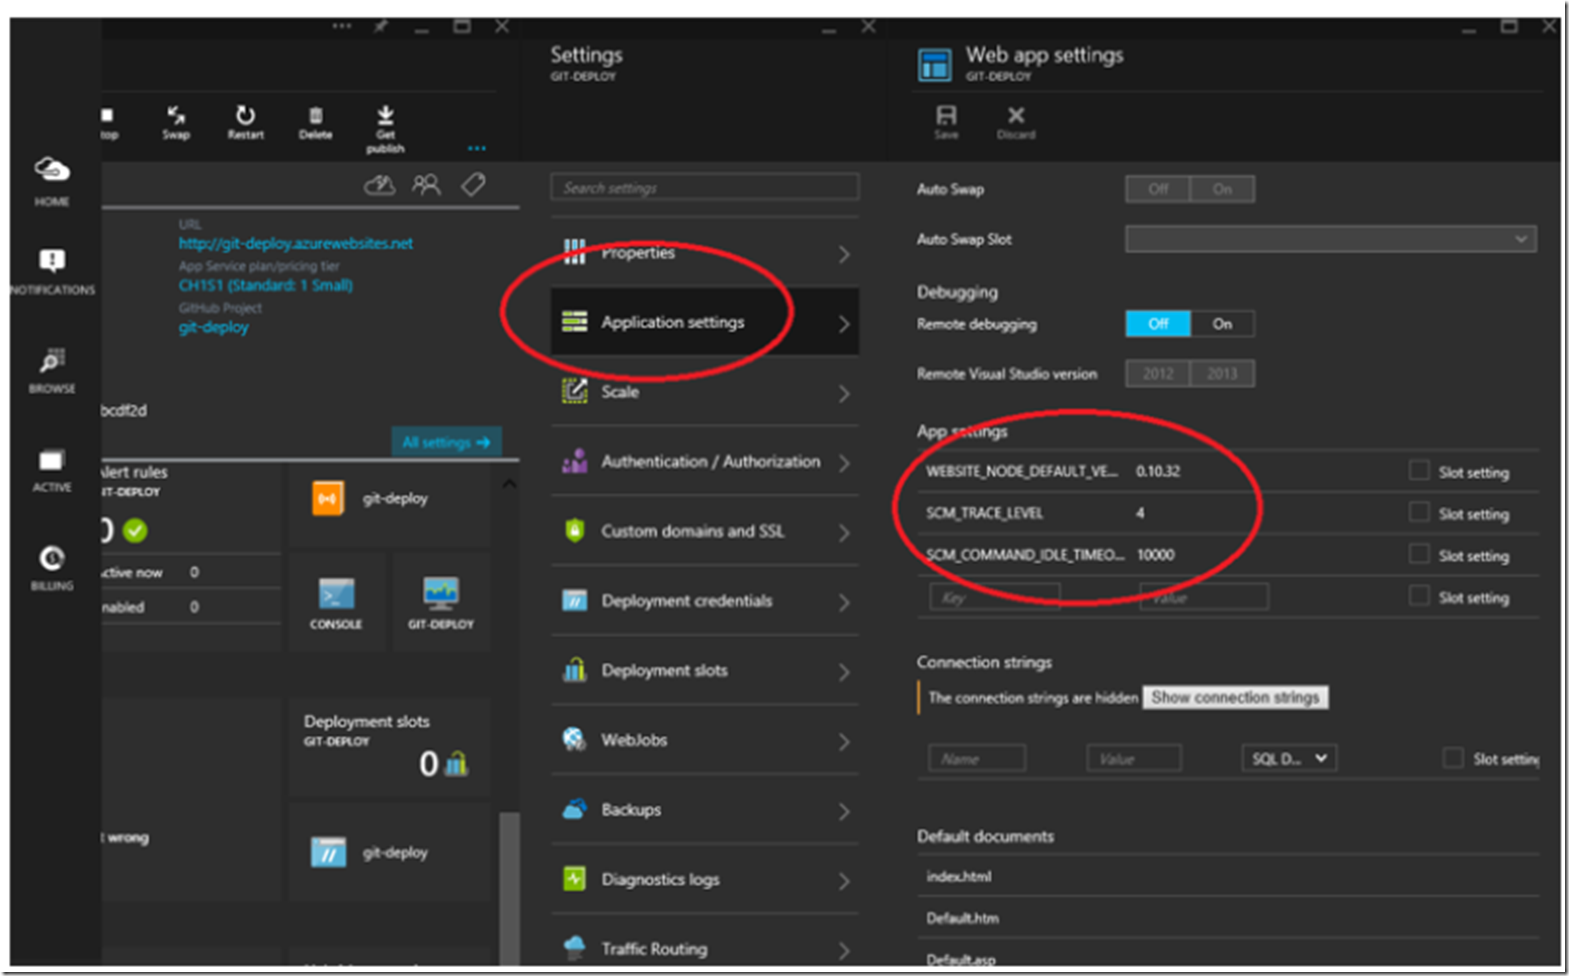
Task: Check Slot setting for SCM_COMMAND_IDLE_TIMEOUT
Action: [1418, 554]
